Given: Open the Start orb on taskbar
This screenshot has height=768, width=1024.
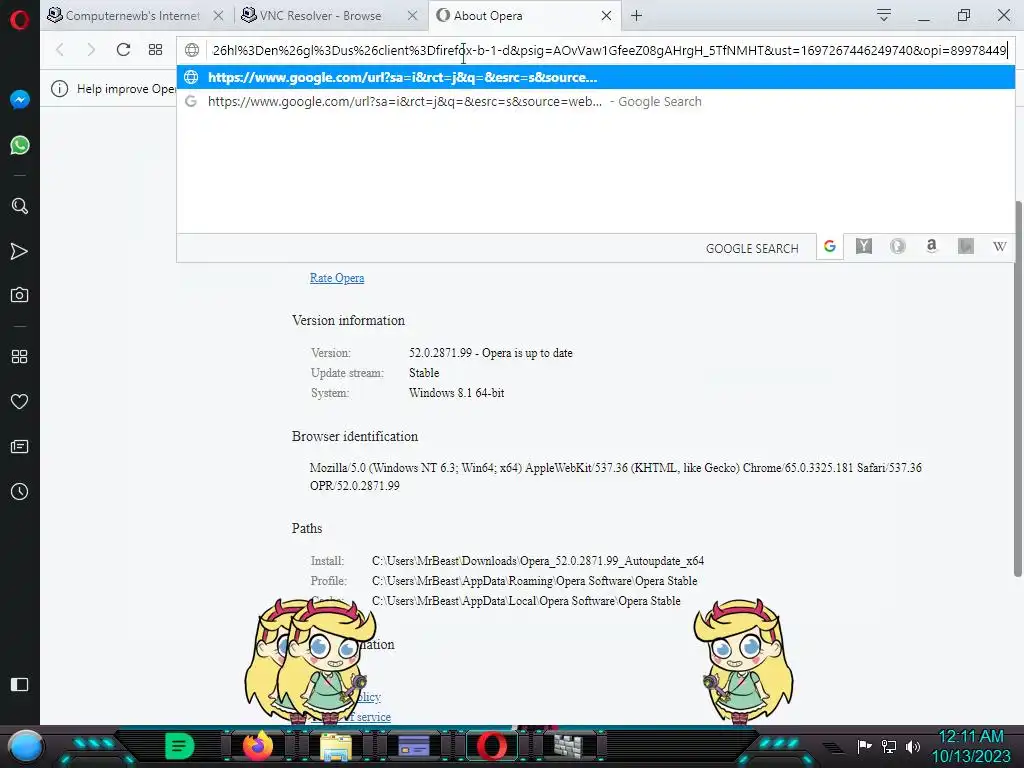Looking at the screenshot, I should click(x=26, y=746).
